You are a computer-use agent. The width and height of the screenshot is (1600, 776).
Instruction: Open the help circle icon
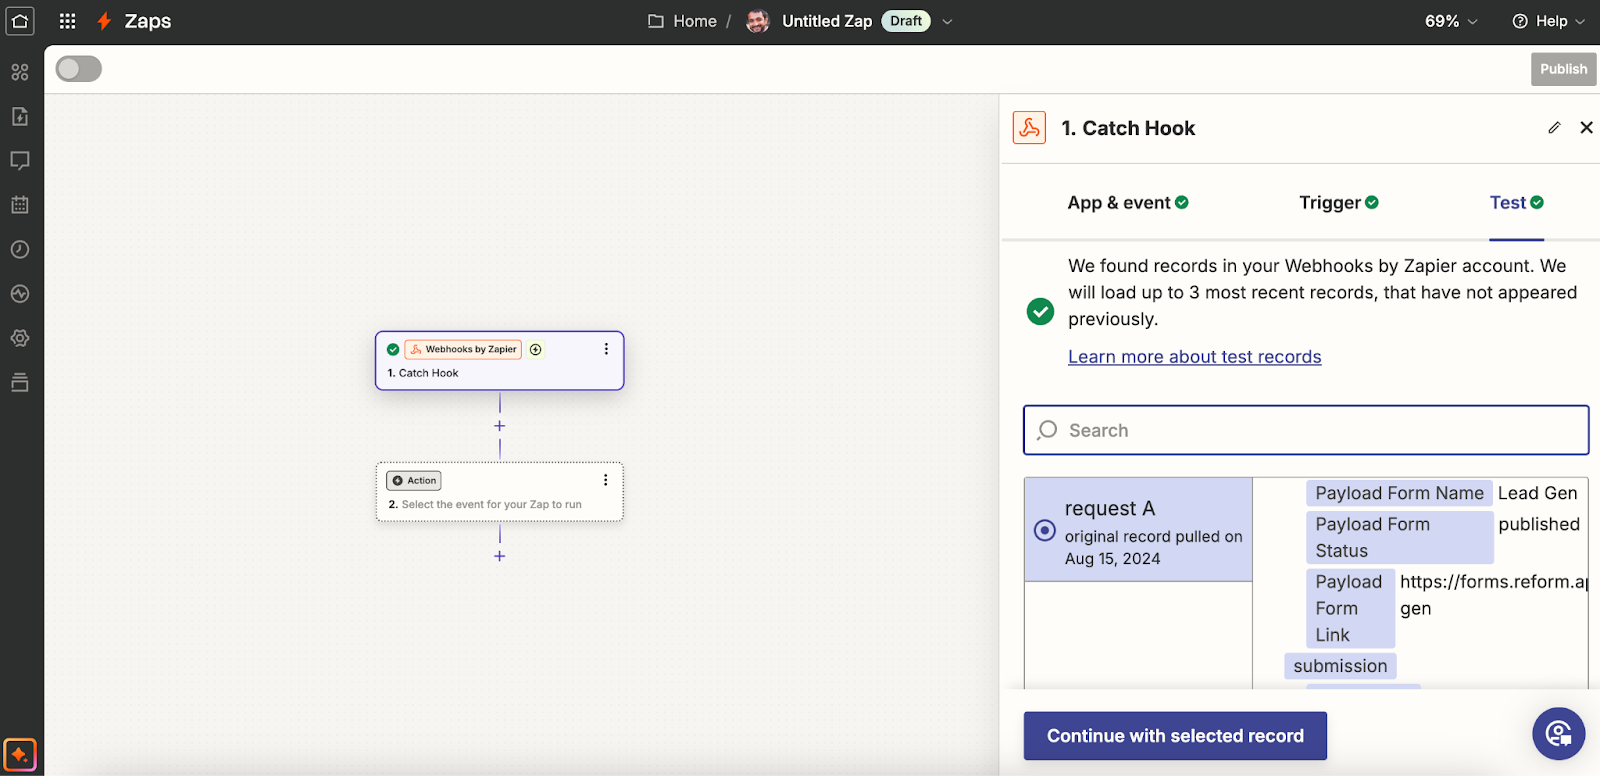[x=1520, y=21]
